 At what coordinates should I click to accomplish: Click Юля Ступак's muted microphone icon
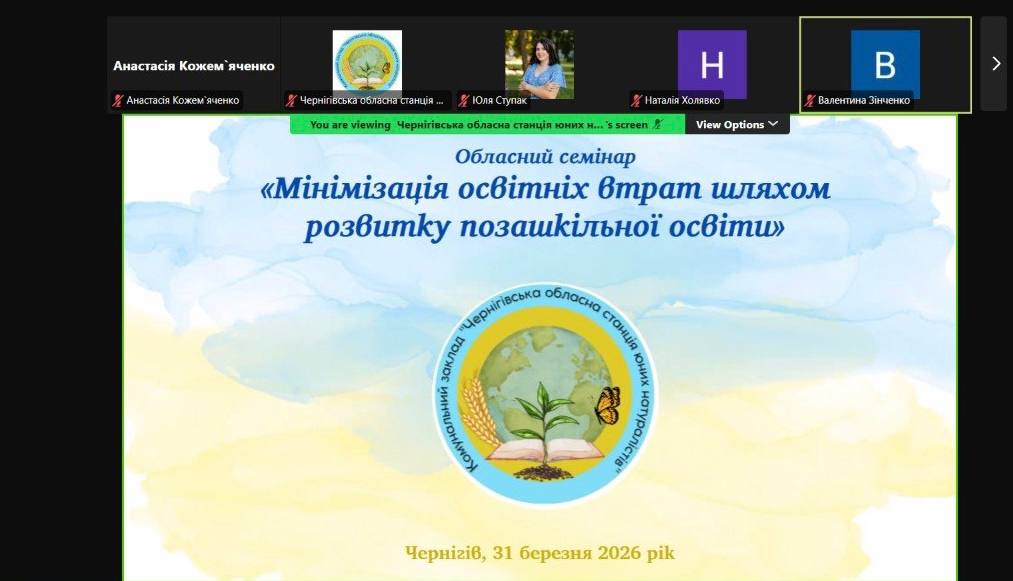[x=464, y=100]
